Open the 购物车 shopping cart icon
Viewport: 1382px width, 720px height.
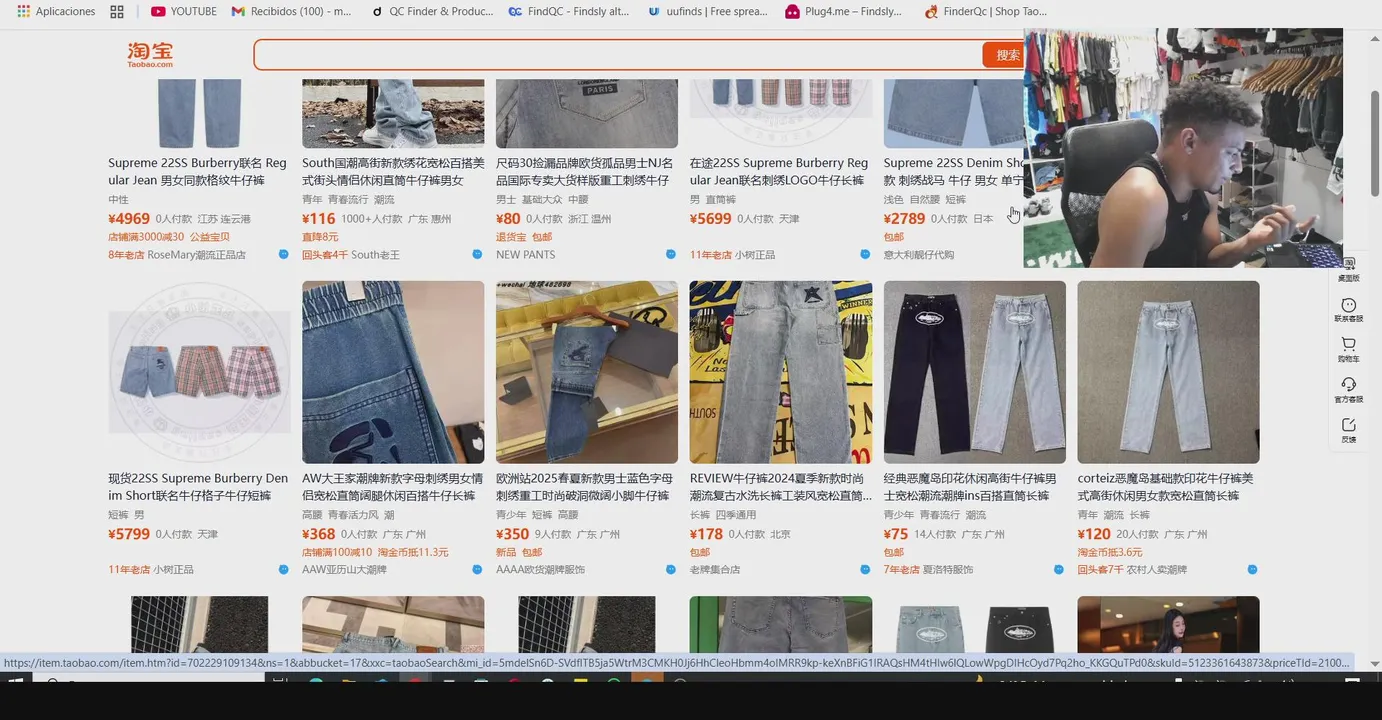coord(1348,350)
